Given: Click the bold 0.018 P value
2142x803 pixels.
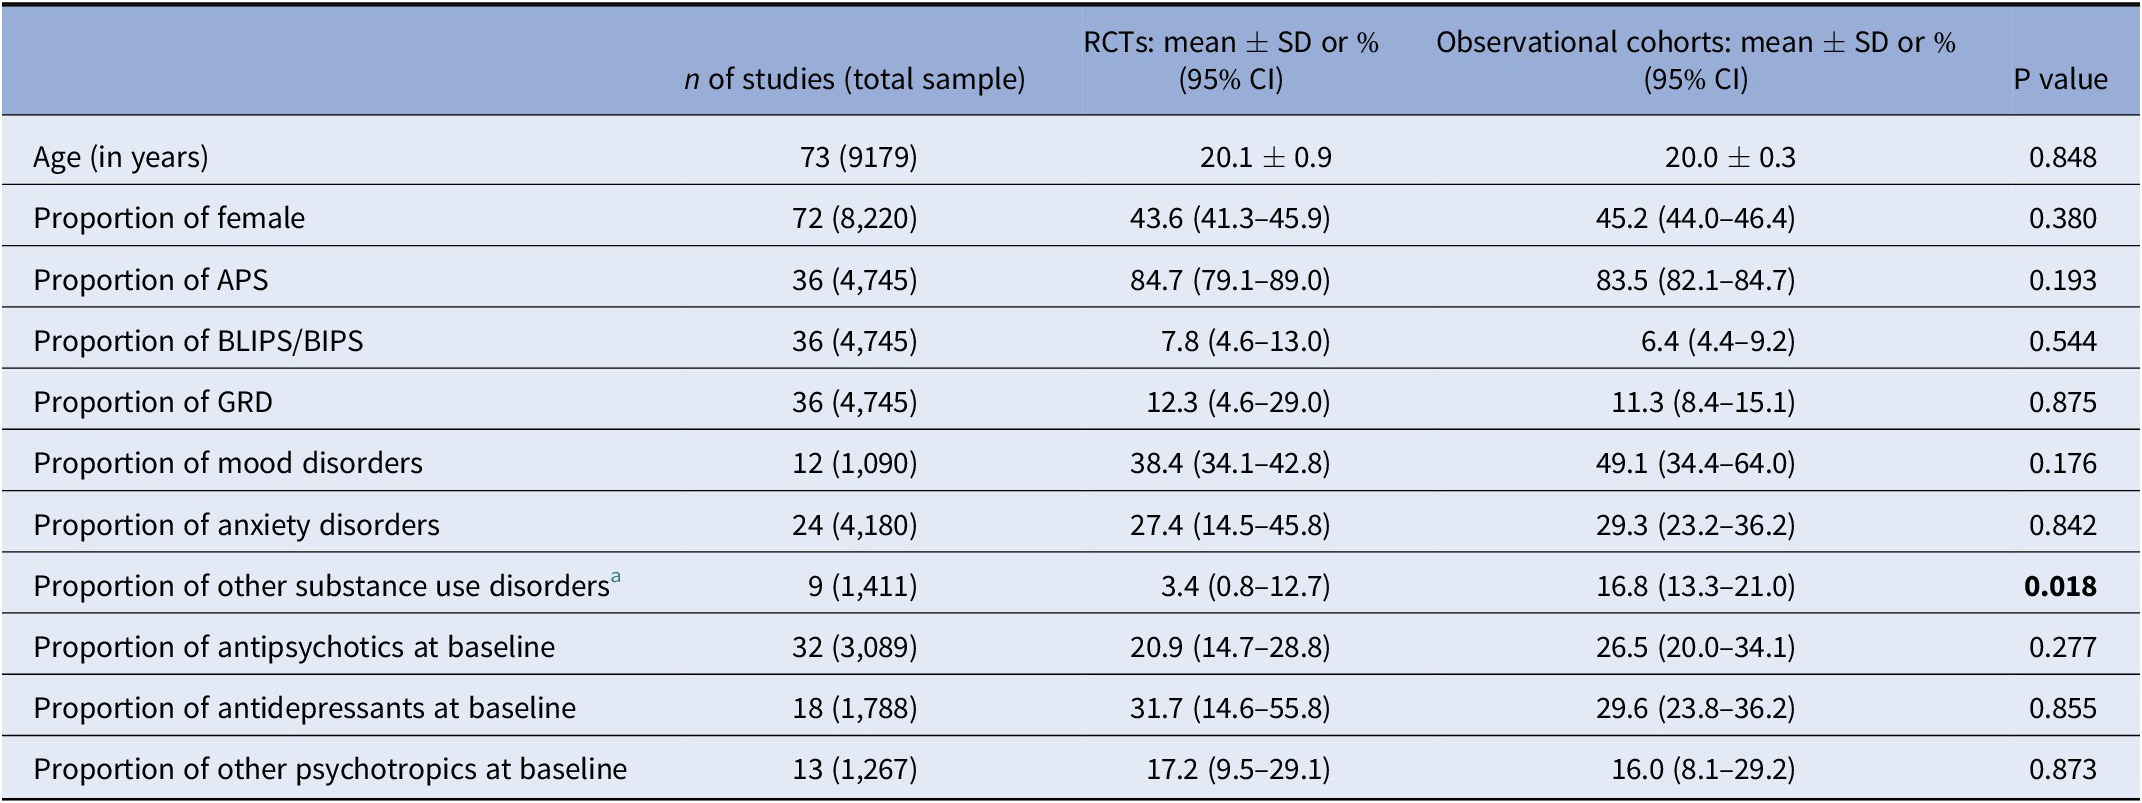Looking at the screenshot, I should pyautogui.click(x=2060, y=586).
